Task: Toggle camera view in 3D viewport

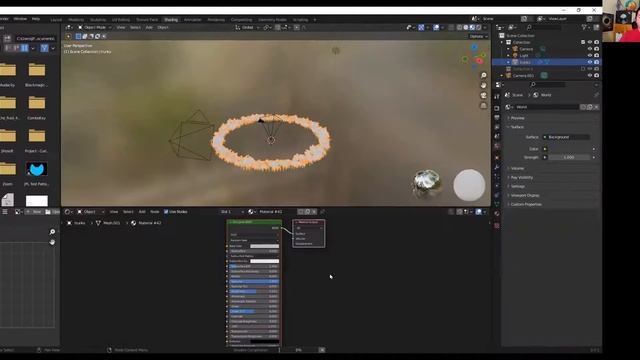Action: (x=484, y=96)
